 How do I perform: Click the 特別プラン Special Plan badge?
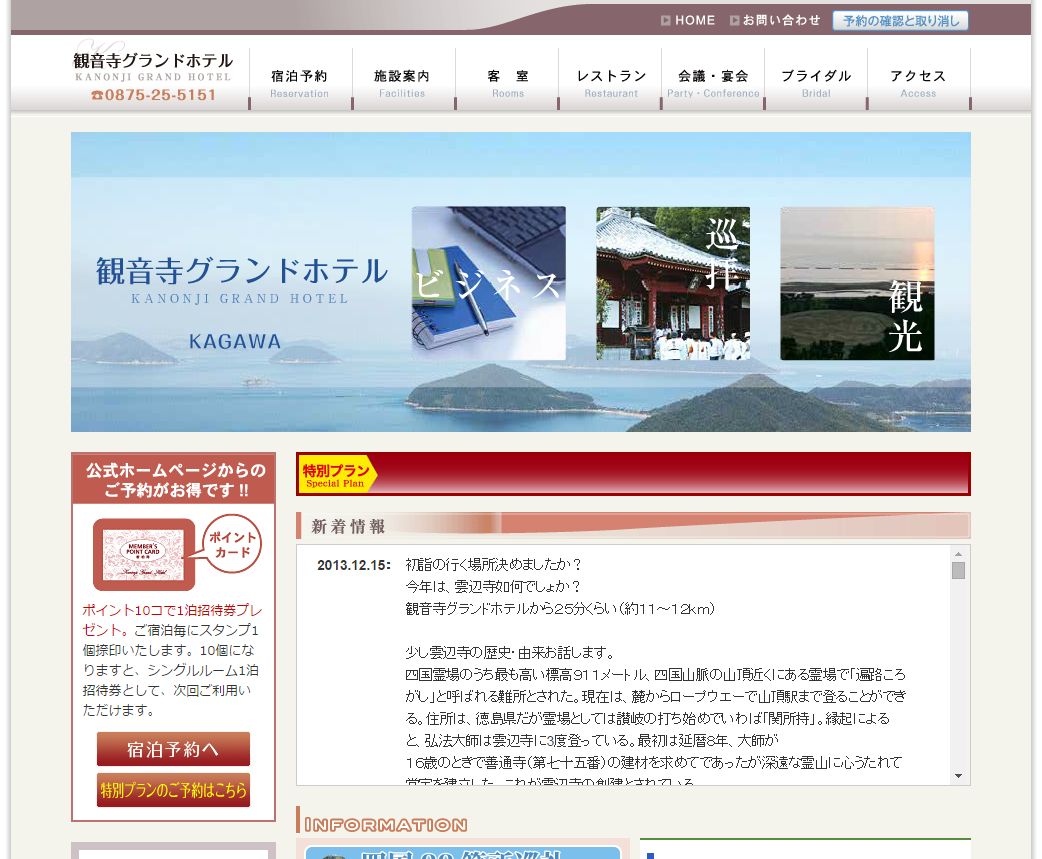pyautogui.click(x=337, y=474)
